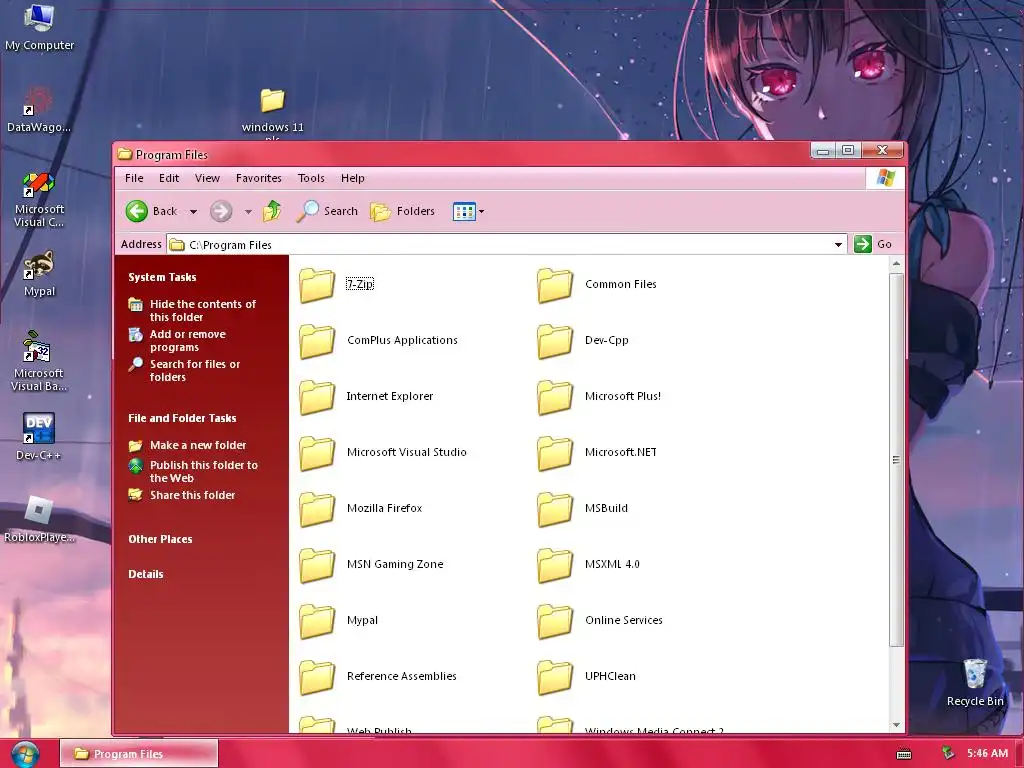
Task: Select the Recycle Bin icon
Action: pyautogui.click(x=974, y=682)
